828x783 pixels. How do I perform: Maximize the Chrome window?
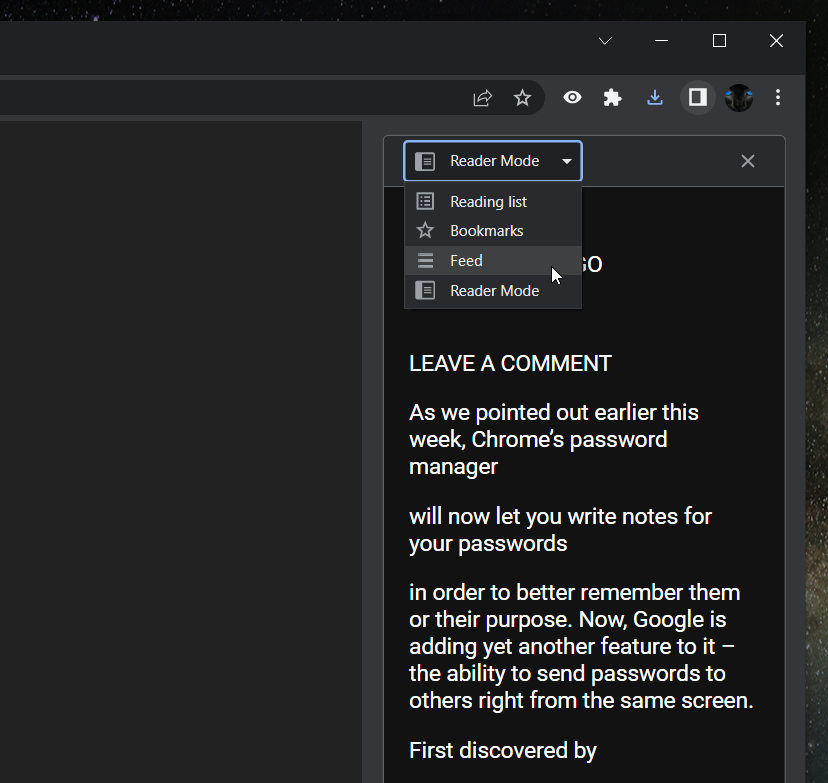point(719,41)
